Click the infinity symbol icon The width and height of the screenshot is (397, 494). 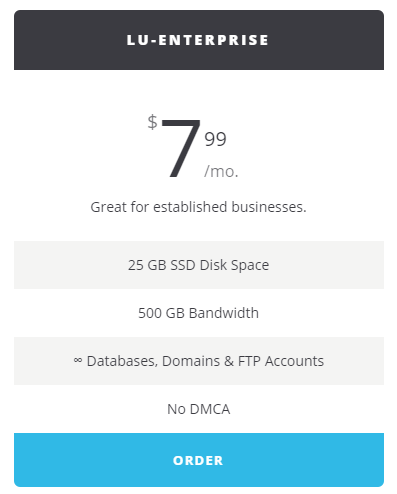[78, 360]
